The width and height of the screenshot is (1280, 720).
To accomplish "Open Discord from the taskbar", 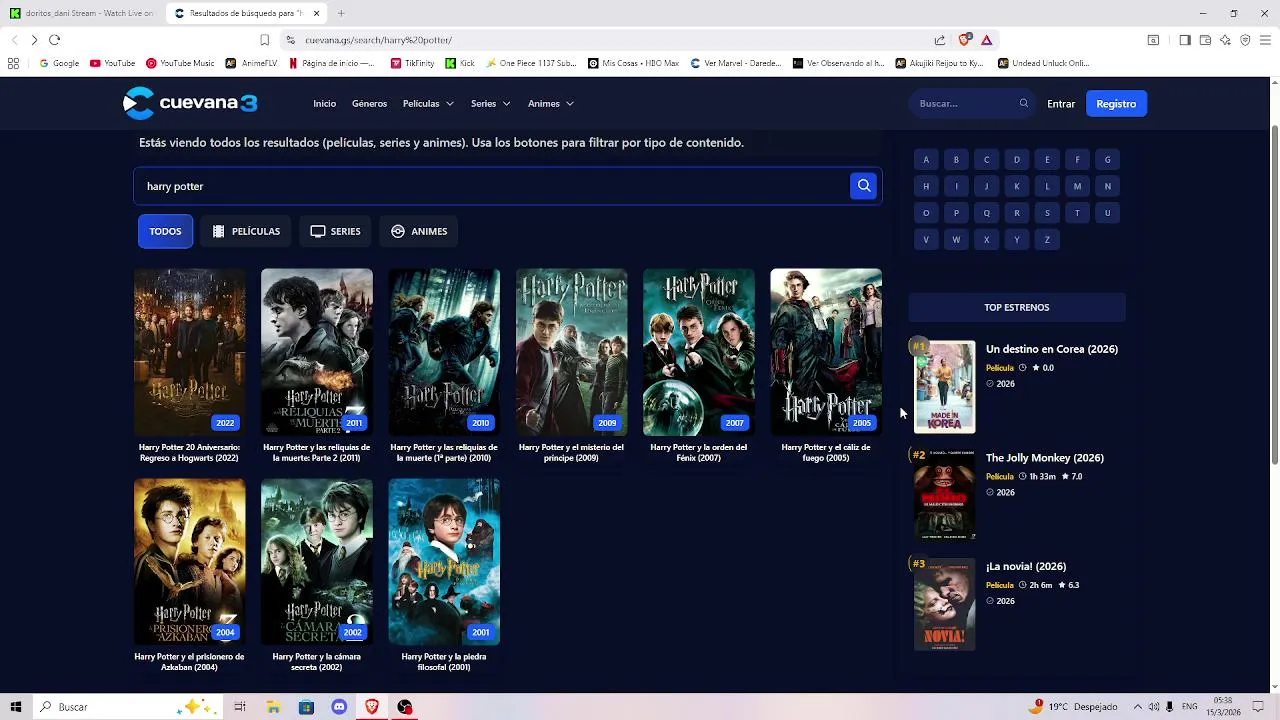I will 339,707.
